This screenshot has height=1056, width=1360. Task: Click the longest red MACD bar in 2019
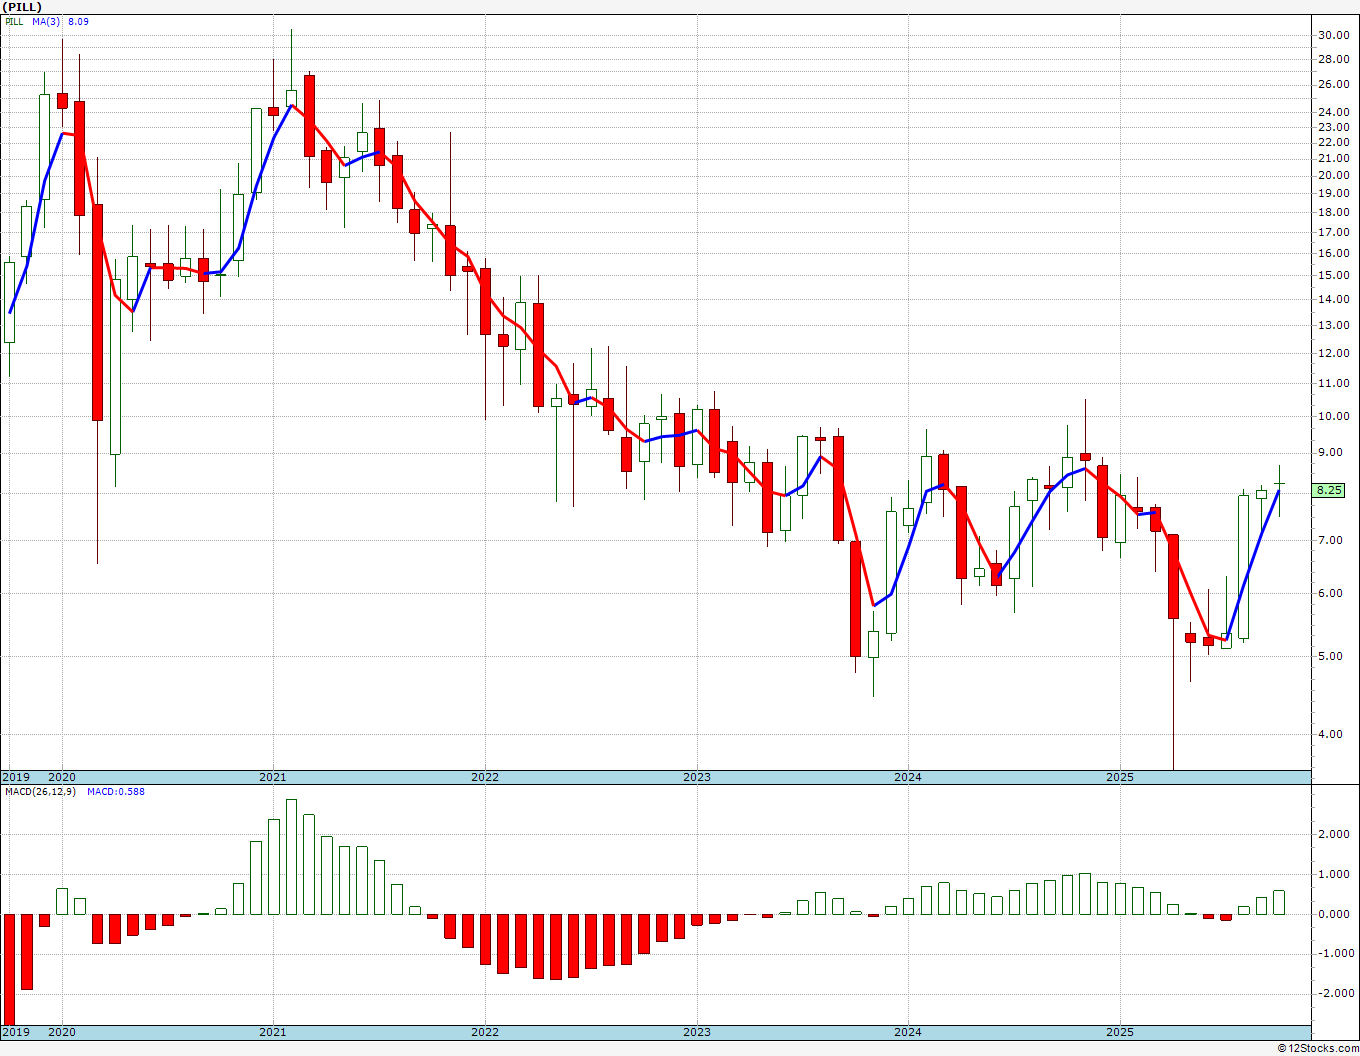(x=9, y=969)
